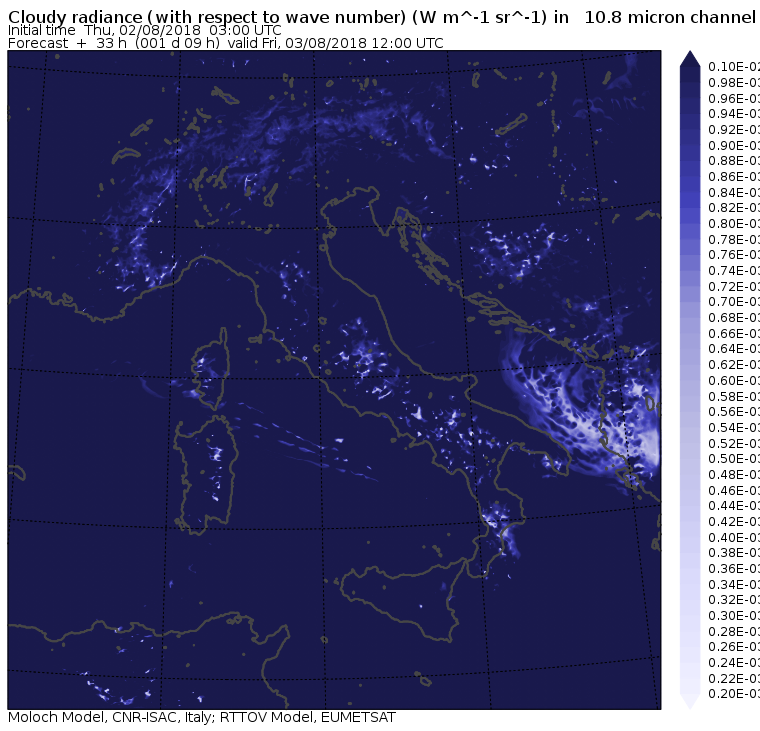The height and width of the screenshot is (731, 760).
Task: Click the colorbar label 0.90E-03
Action: 734,145
